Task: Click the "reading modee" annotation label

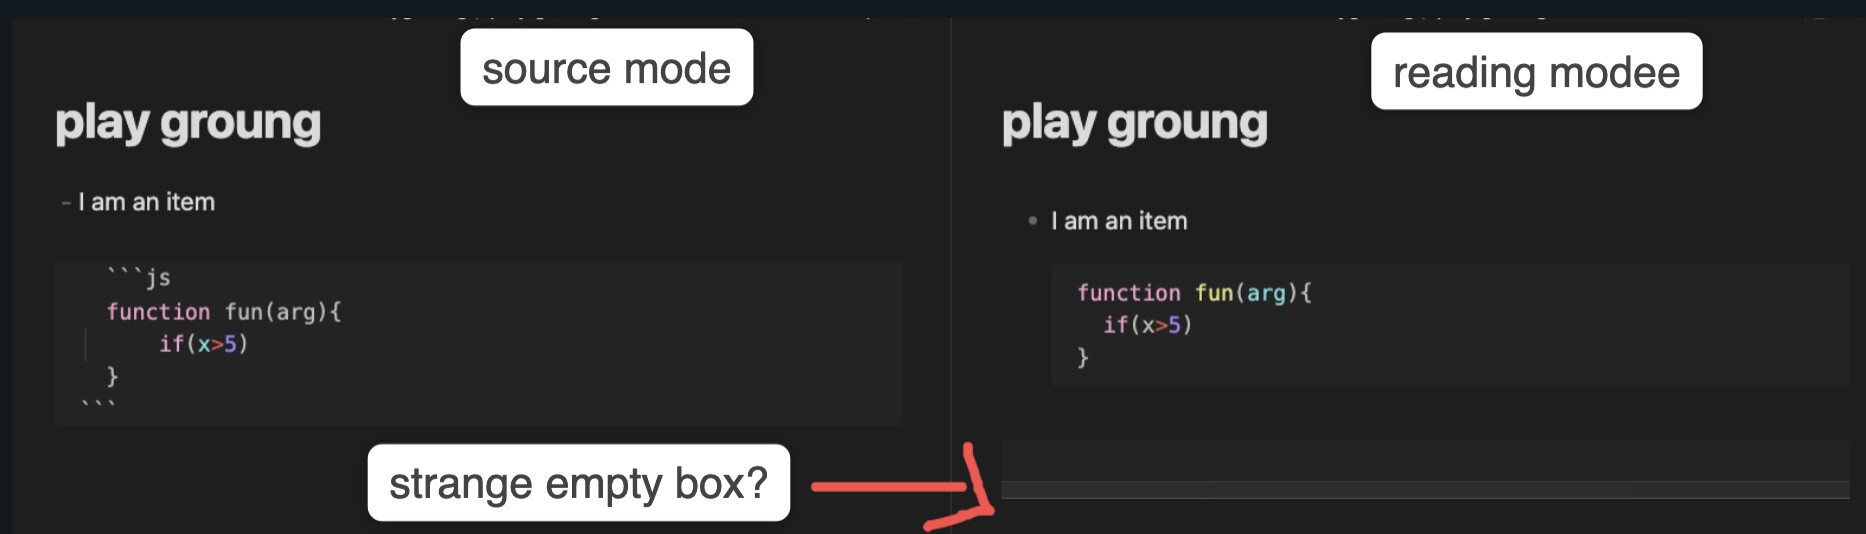Action: click(1535, 72)
